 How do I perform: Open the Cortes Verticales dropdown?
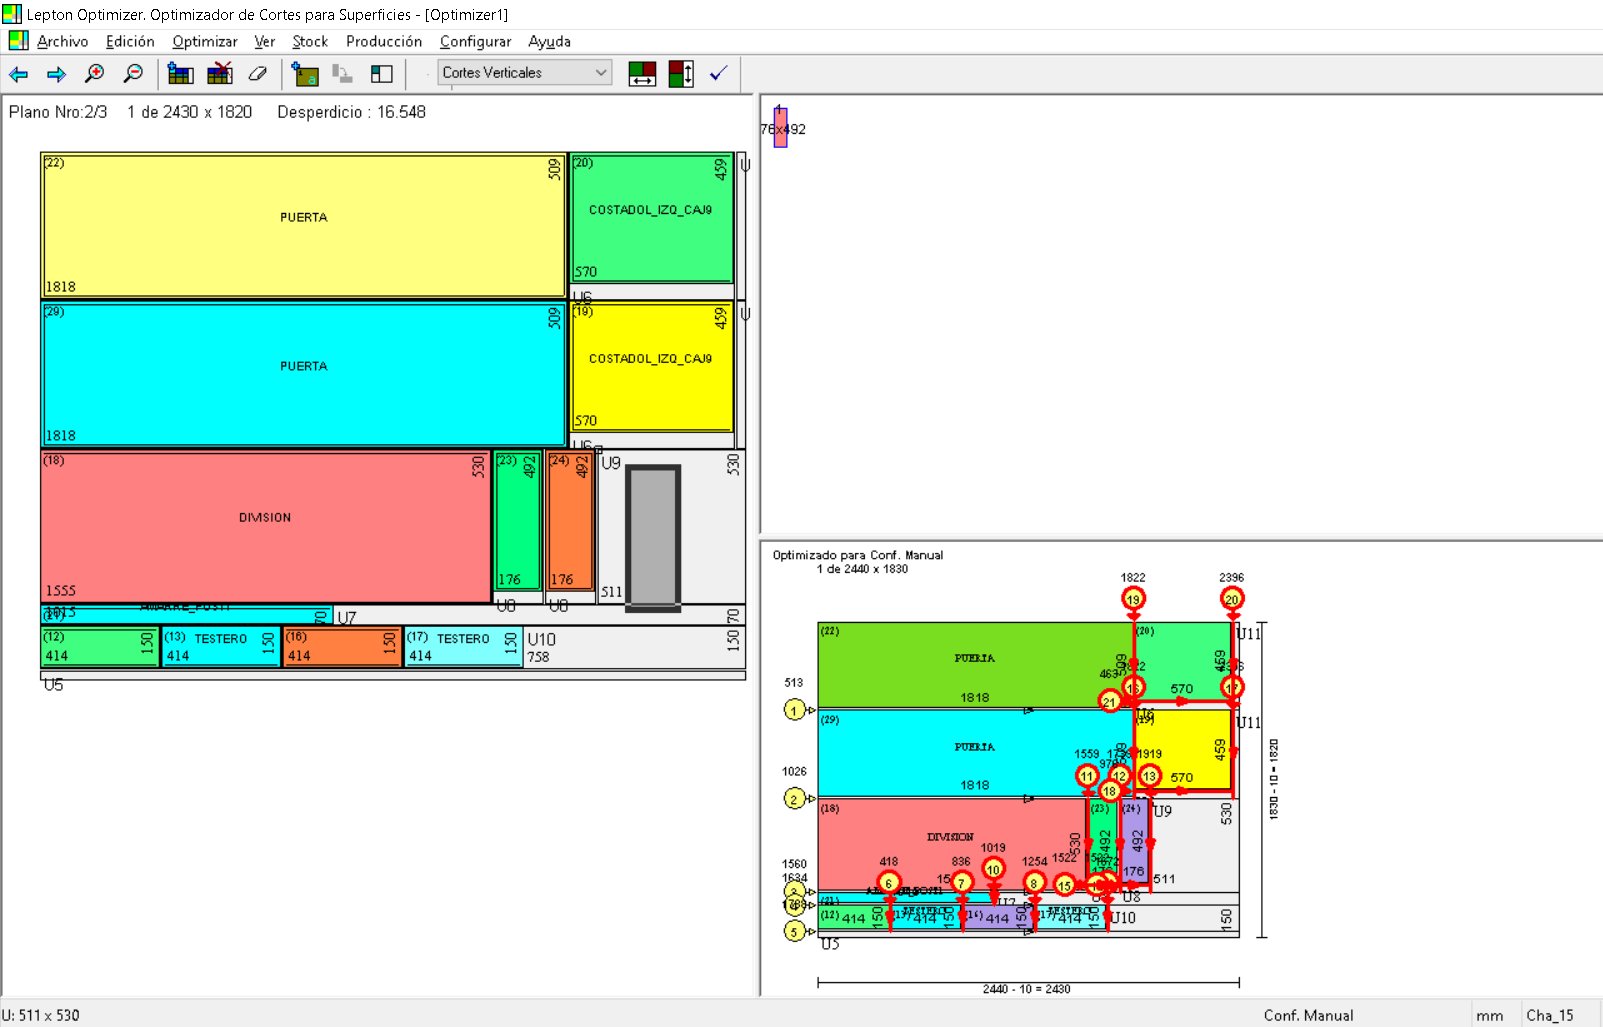pyautogui.click(x=525, y=73)
